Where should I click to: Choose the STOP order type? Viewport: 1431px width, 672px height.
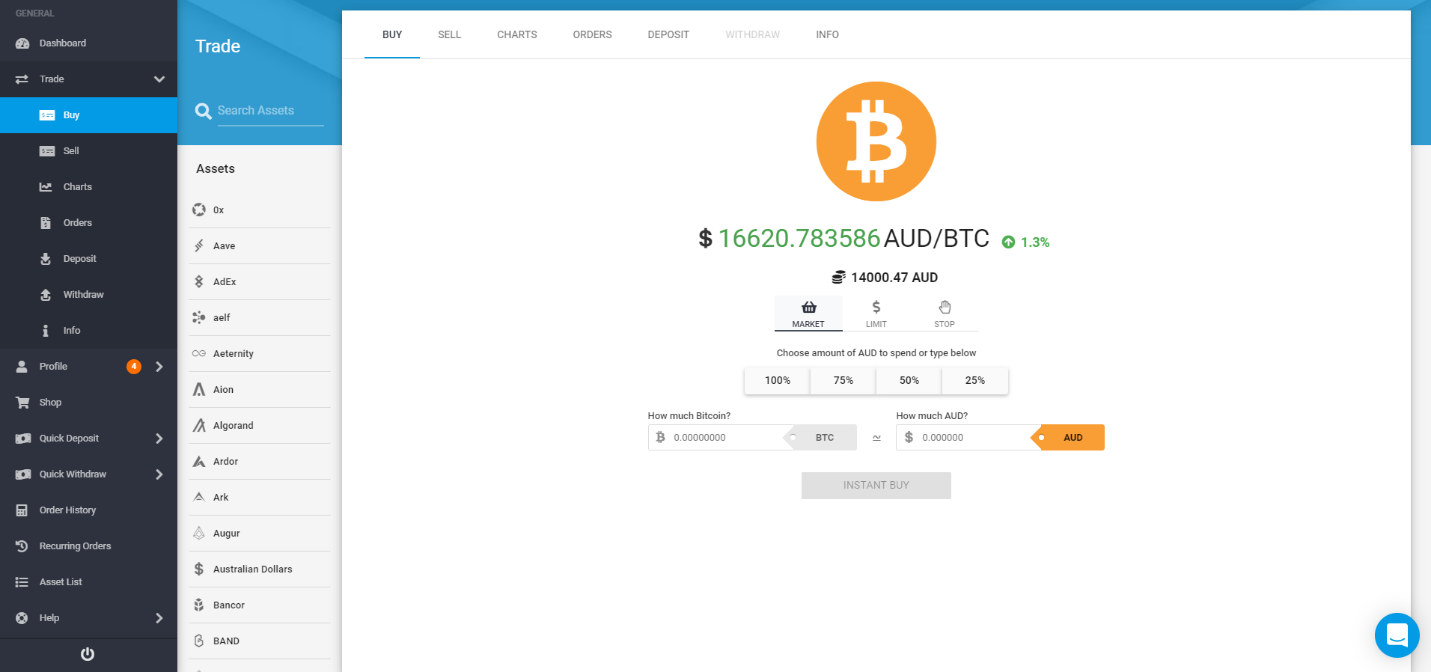(x=944, y=314)
